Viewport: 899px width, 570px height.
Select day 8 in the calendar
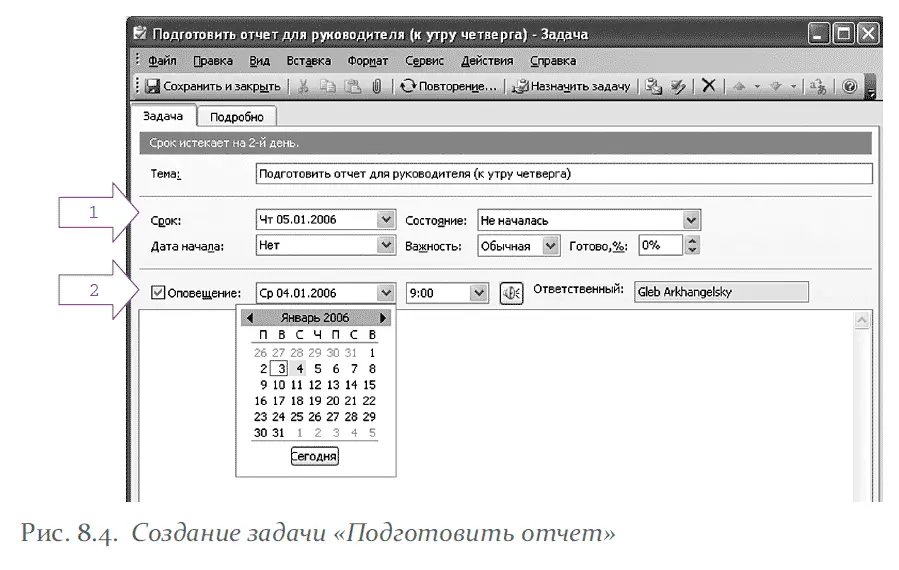click(372, 369)
